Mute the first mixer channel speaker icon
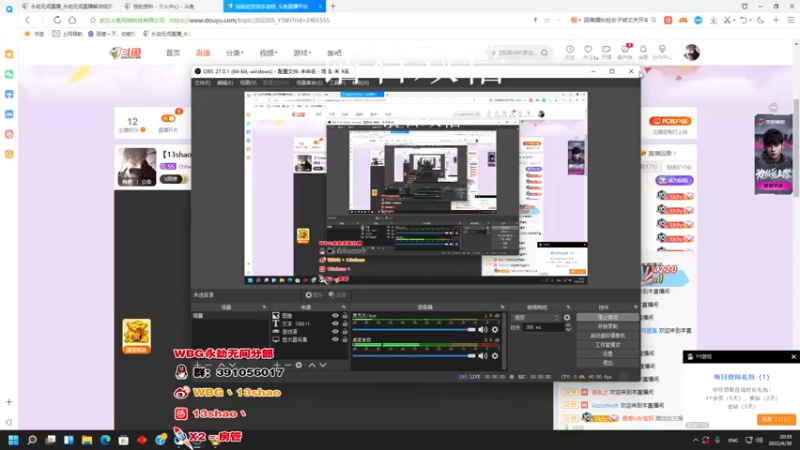Image resolution: width=800 pixels, height=450 pixels. tap(483, 330)
